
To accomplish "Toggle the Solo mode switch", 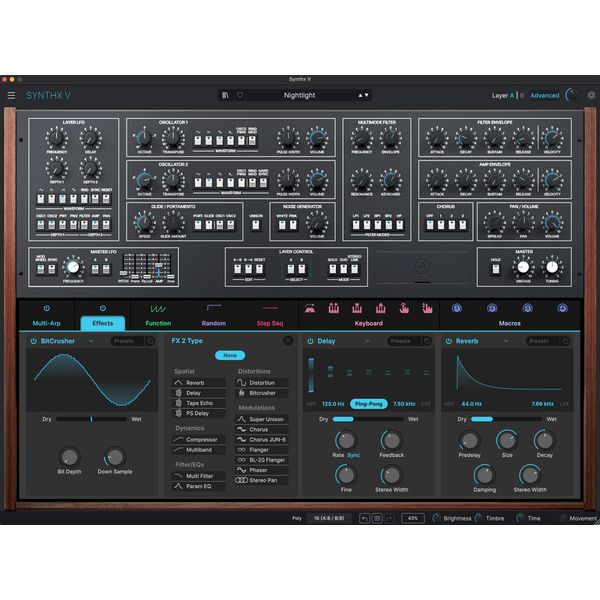I will 333,269.
